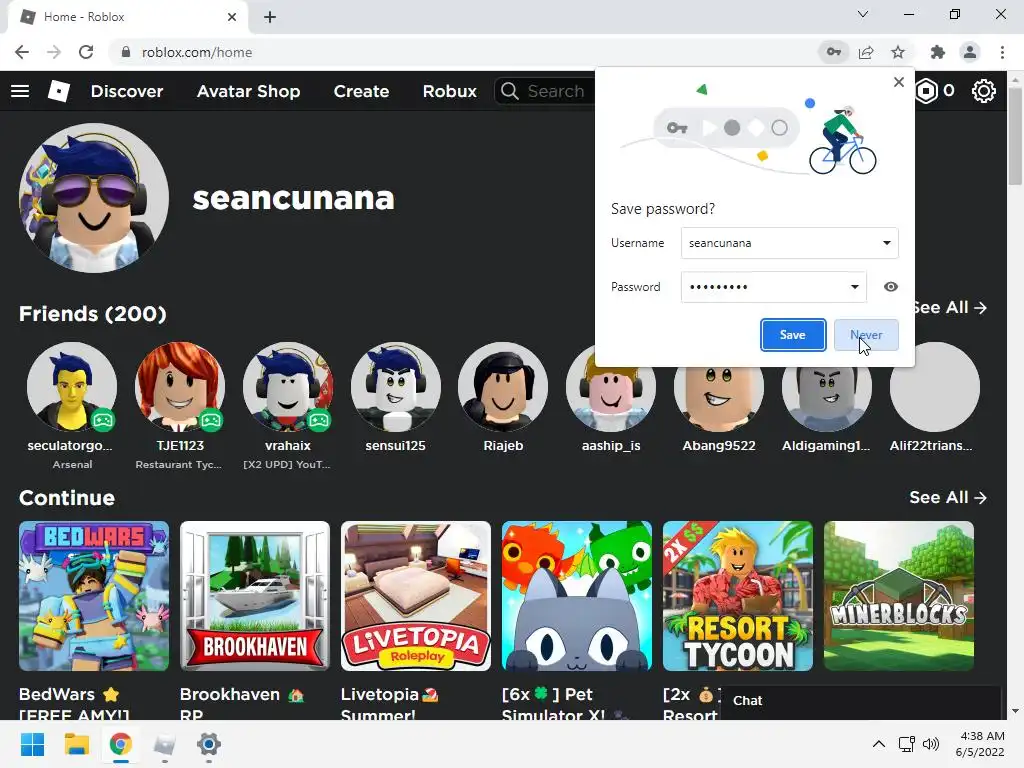The image size is (1024, 768).
Task: Open the Brookhaven game thumbnail
Action: click(x=255, y=596)
